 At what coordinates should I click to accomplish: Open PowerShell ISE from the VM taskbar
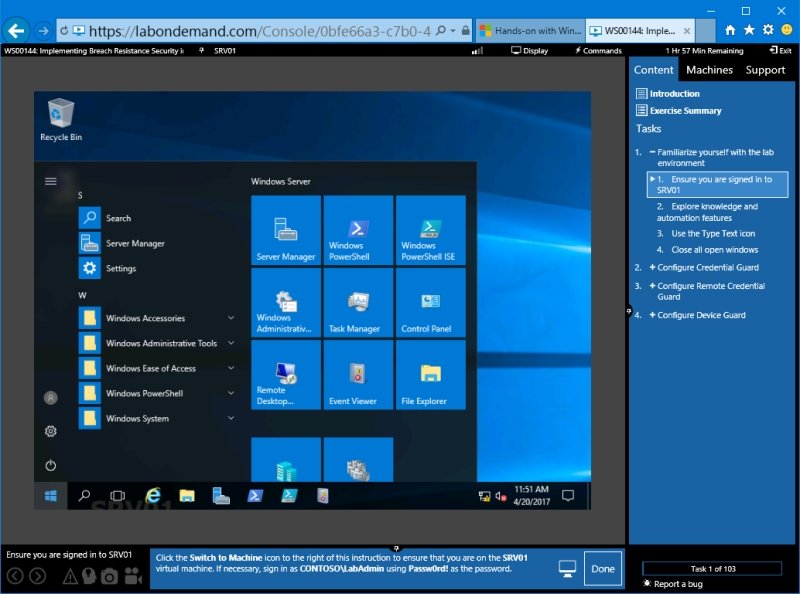[289, 496]
